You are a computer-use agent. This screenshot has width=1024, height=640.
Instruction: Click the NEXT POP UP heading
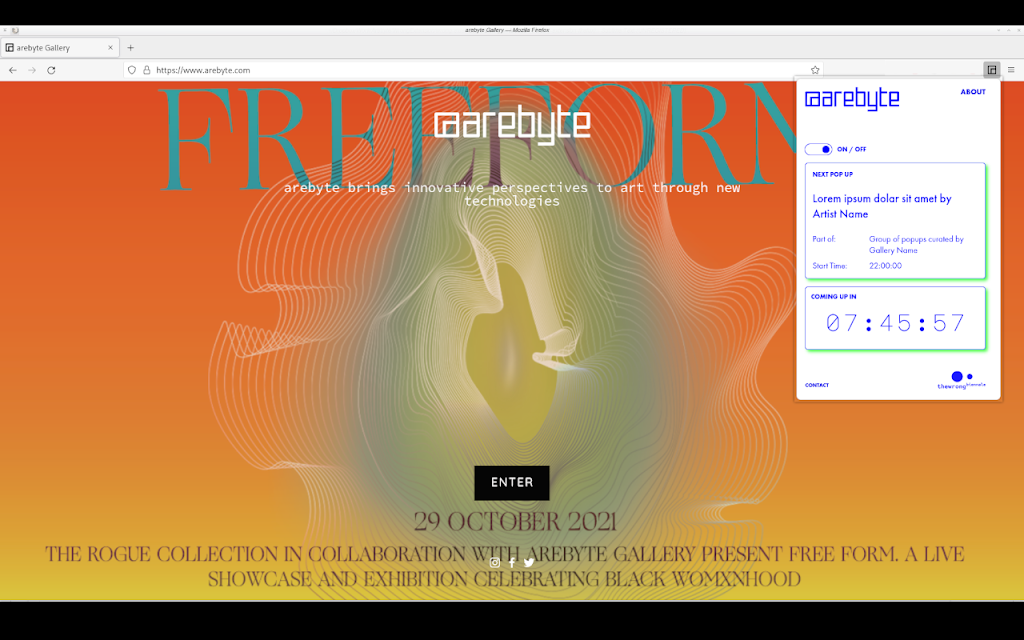[833, 174]
